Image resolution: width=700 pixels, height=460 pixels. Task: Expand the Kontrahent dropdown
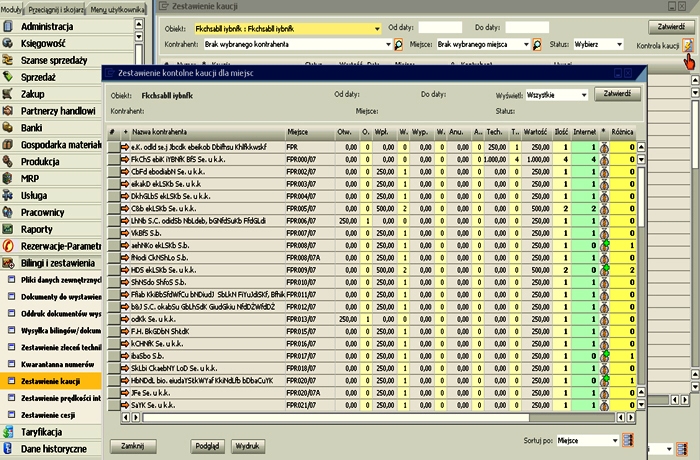click(x=388, y=45)
